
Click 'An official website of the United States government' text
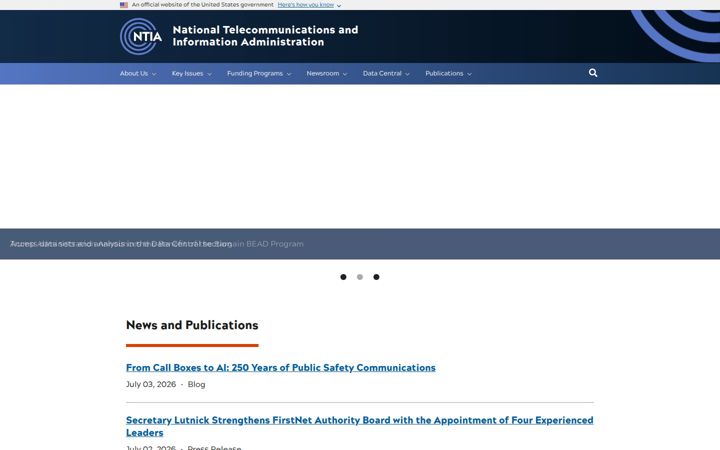click(202, 5)
